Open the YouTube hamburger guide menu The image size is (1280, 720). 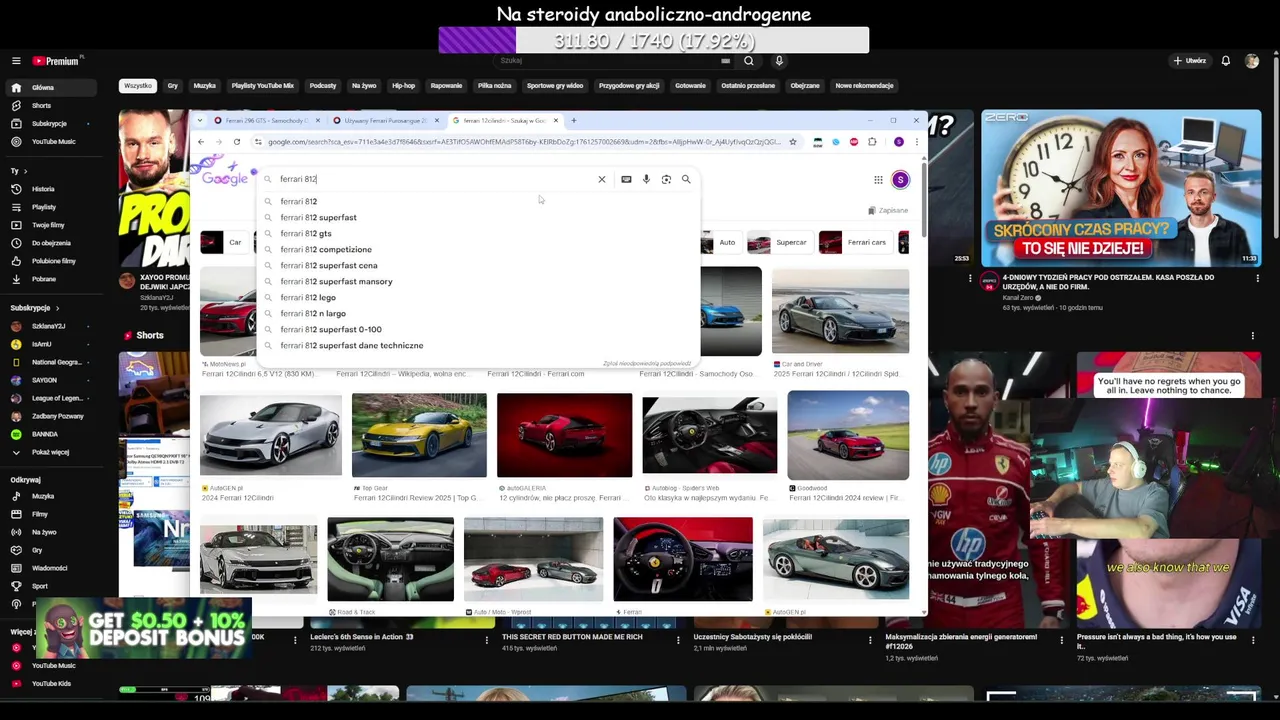16,61
